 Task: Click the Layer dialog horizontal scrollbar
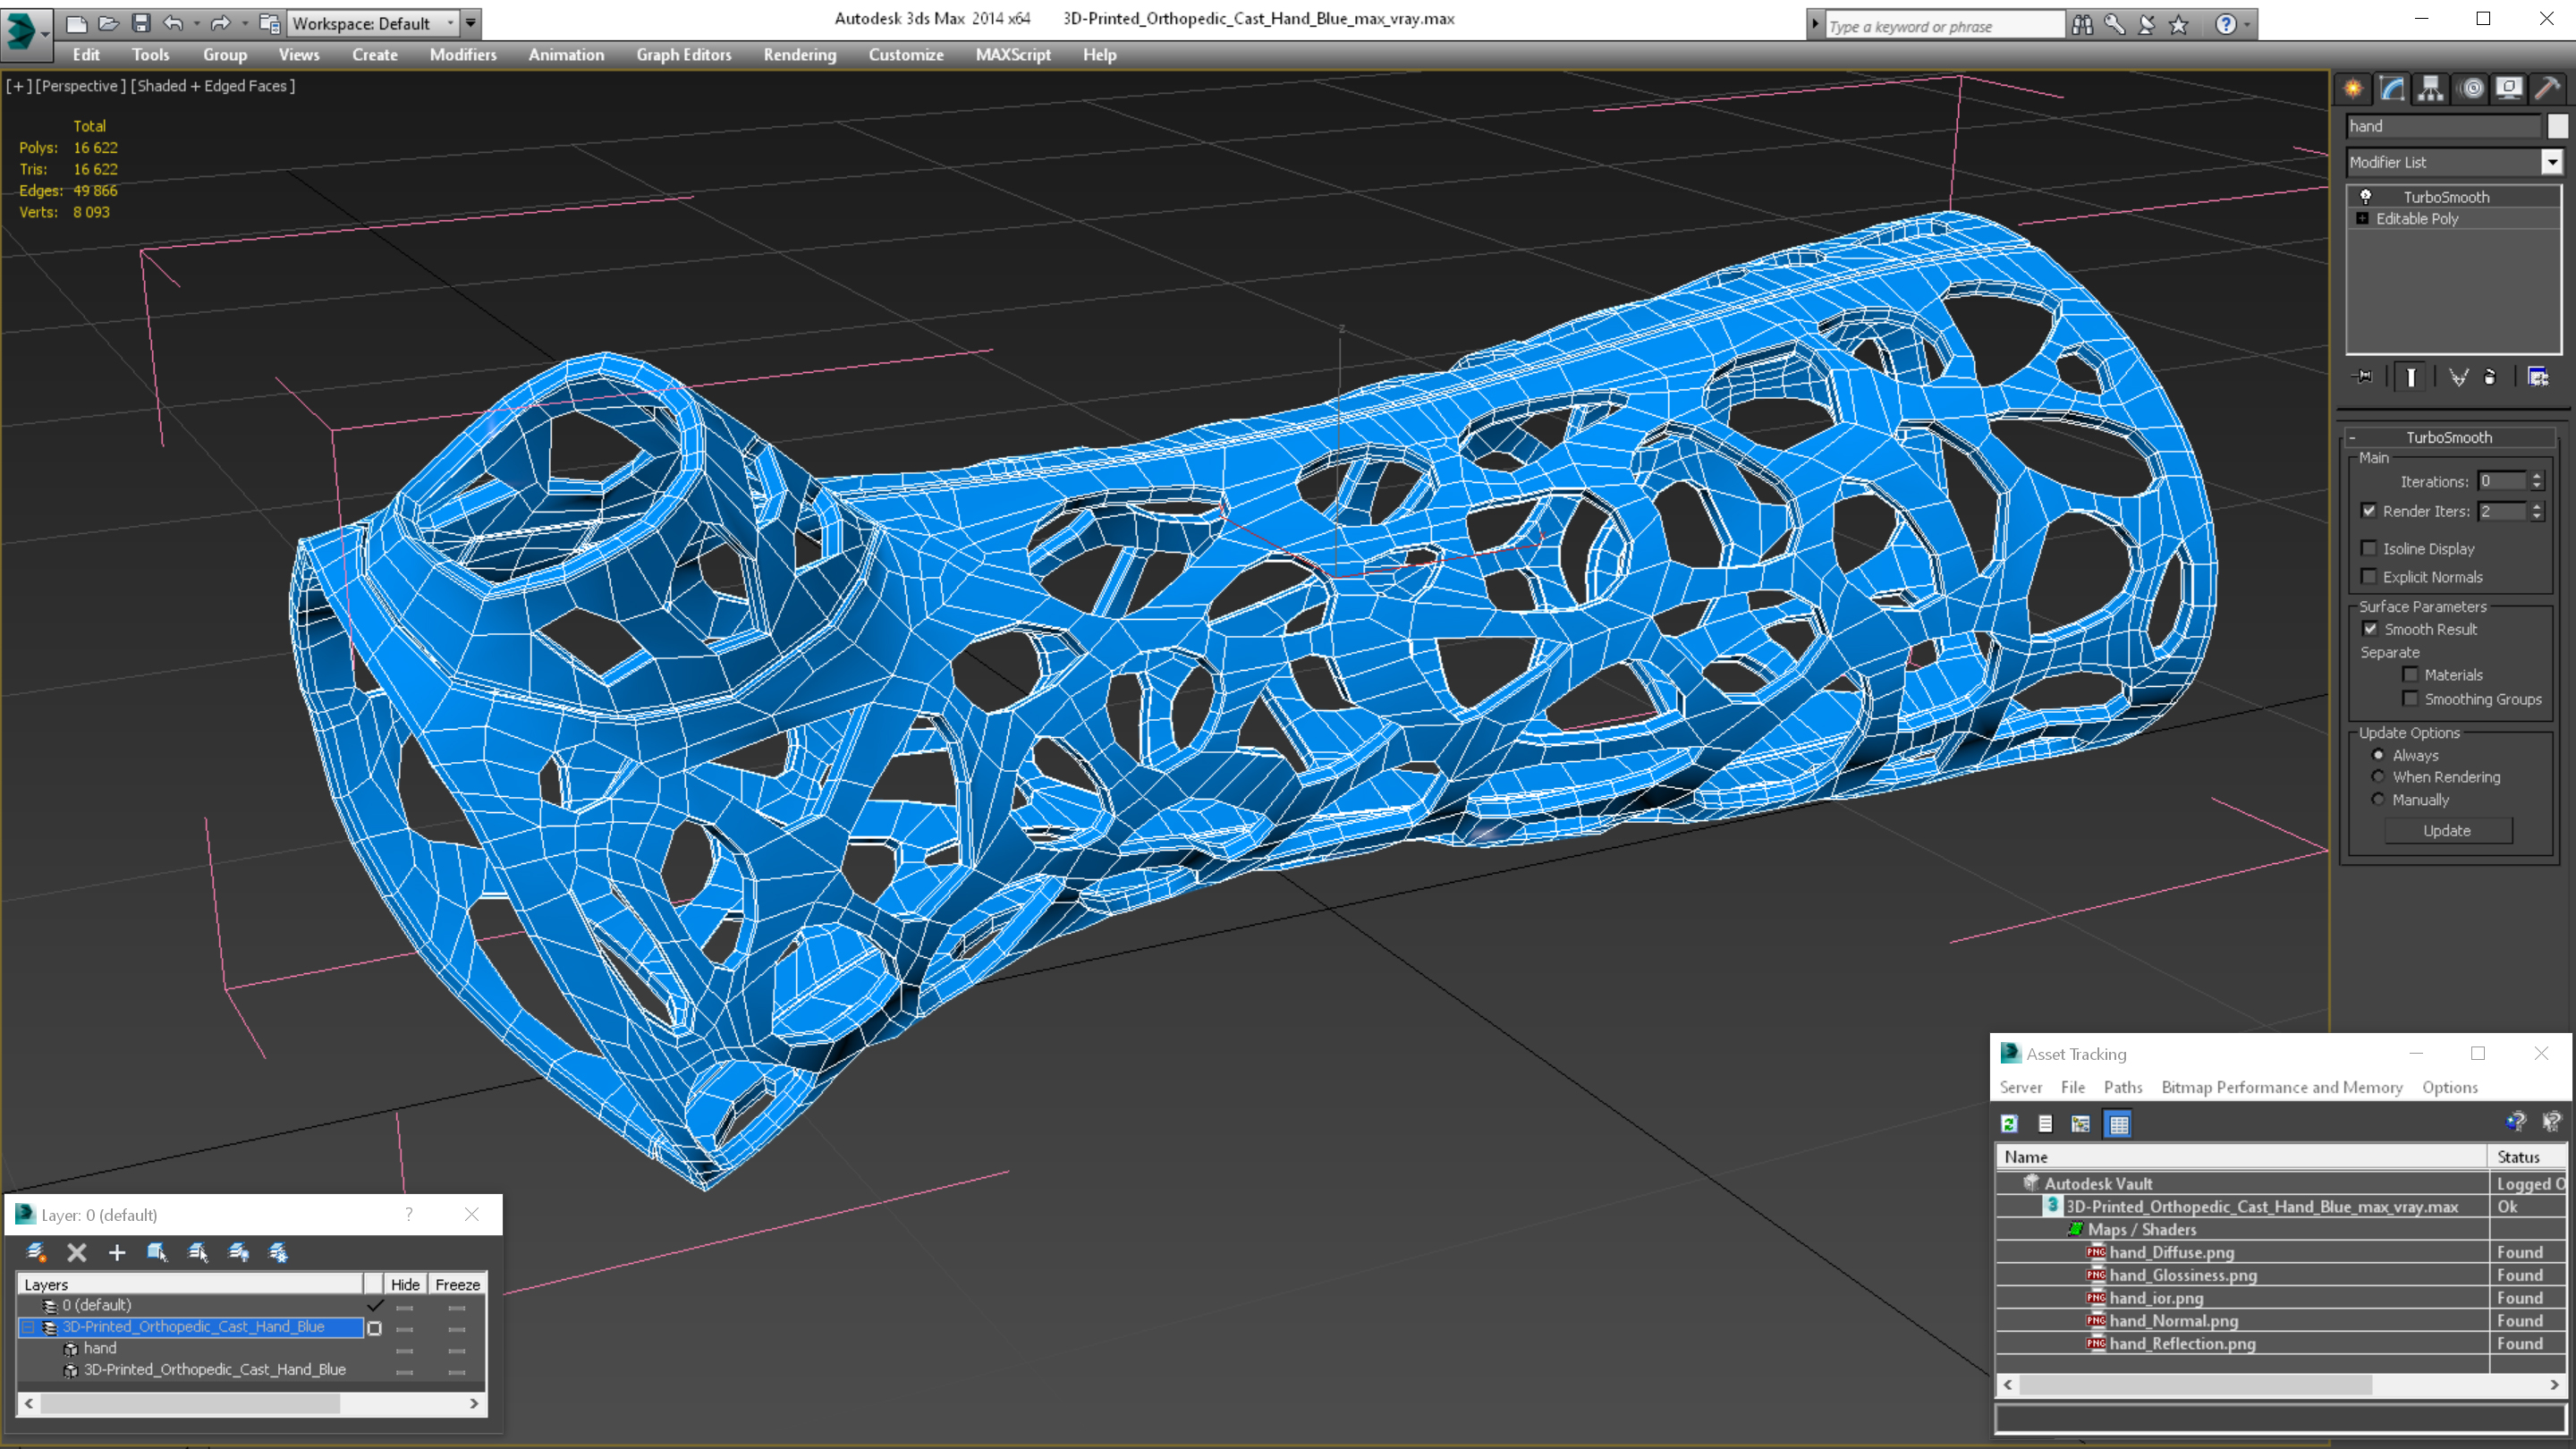(250, 1404)
